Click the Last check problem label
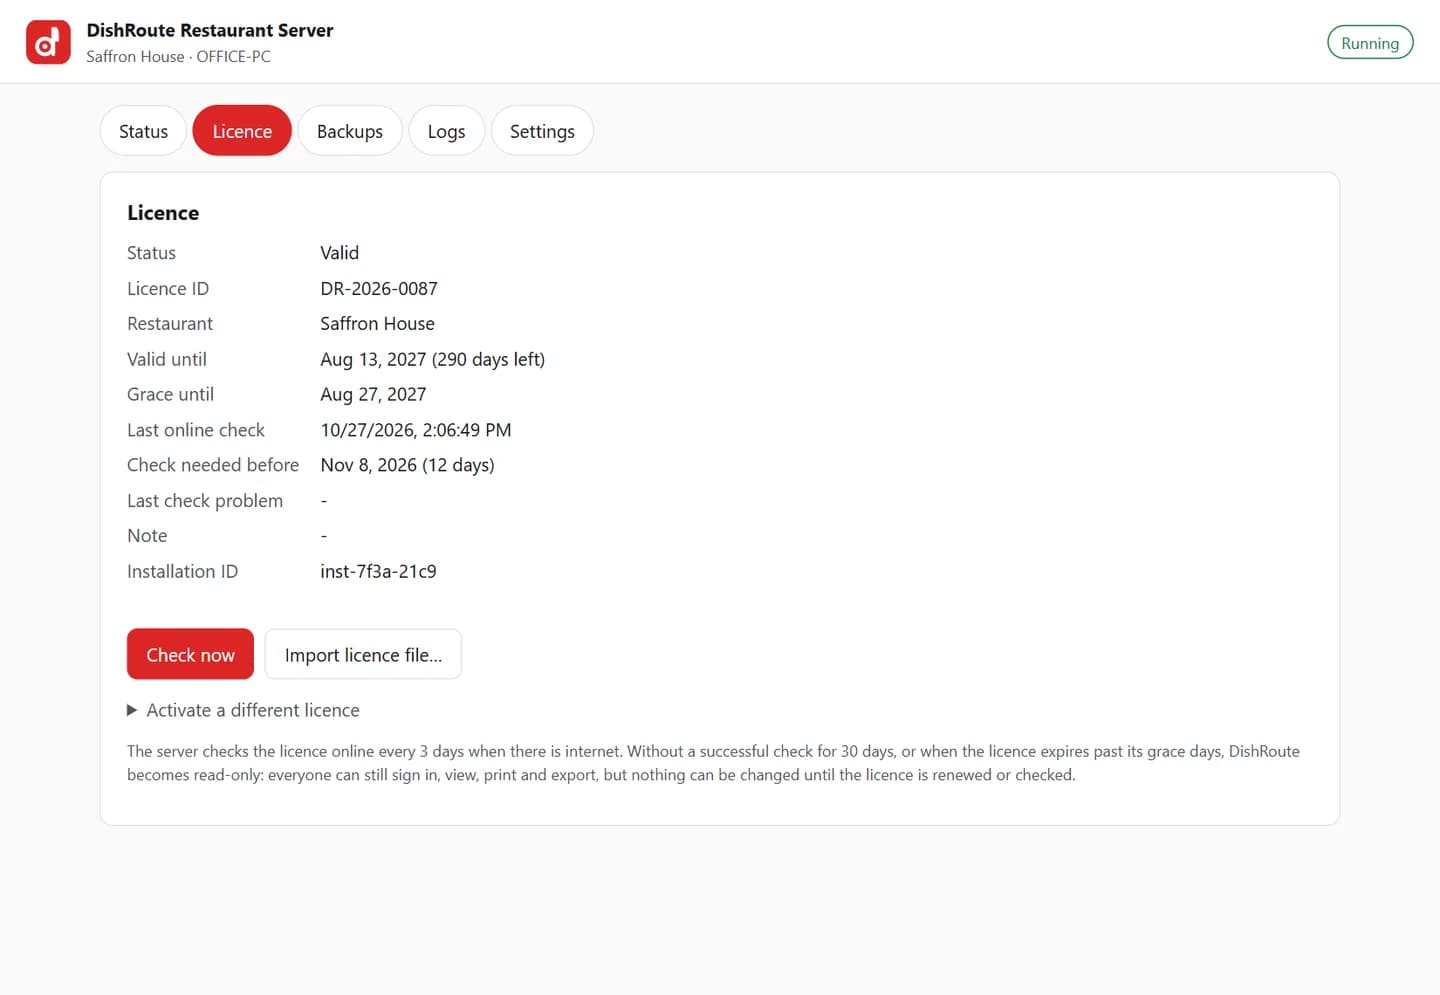The image size is (1440, 995). coord(205,501)
